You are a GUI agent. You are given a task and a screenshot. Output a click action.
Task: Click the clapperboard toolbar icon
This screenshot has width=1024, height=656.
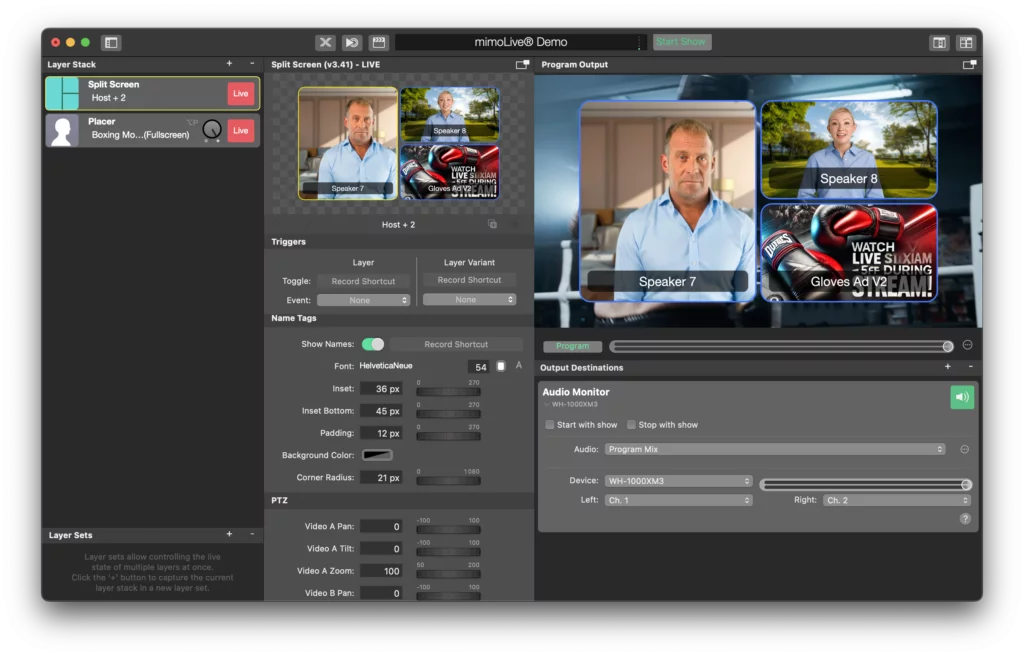(379, 42)
